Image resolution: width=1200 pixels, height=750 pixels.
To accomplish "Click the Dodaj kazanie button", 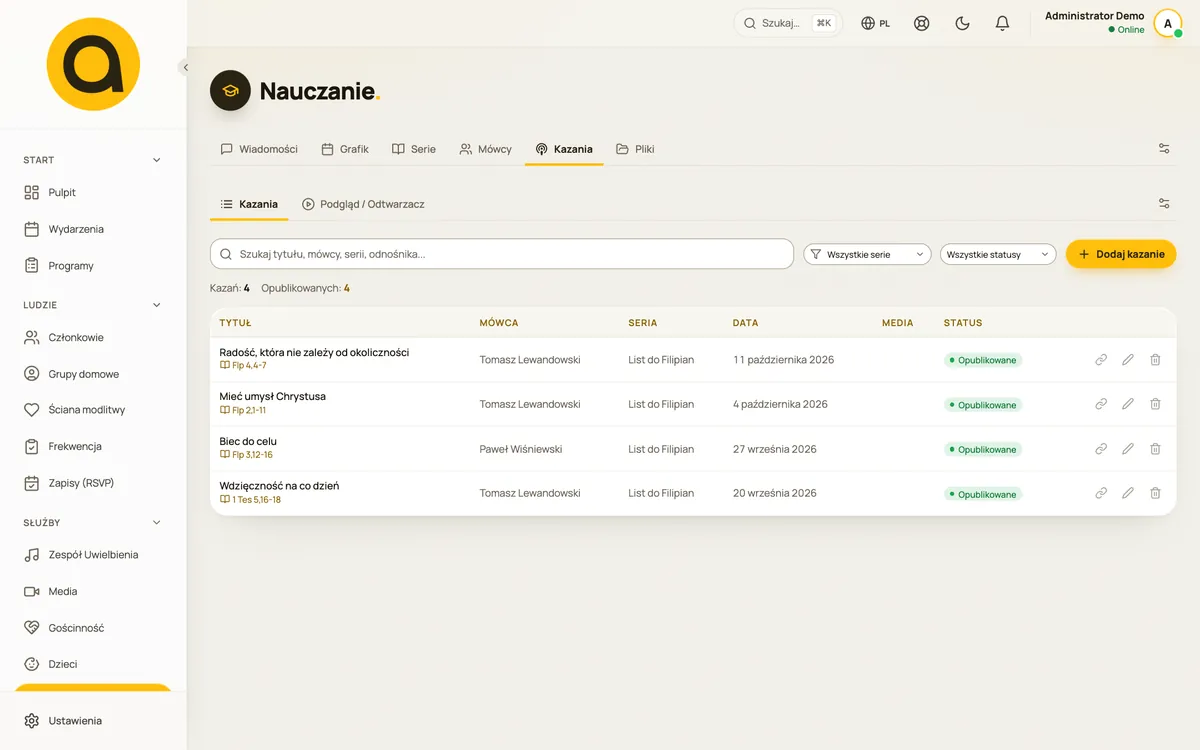I will tap(1121, 254).
